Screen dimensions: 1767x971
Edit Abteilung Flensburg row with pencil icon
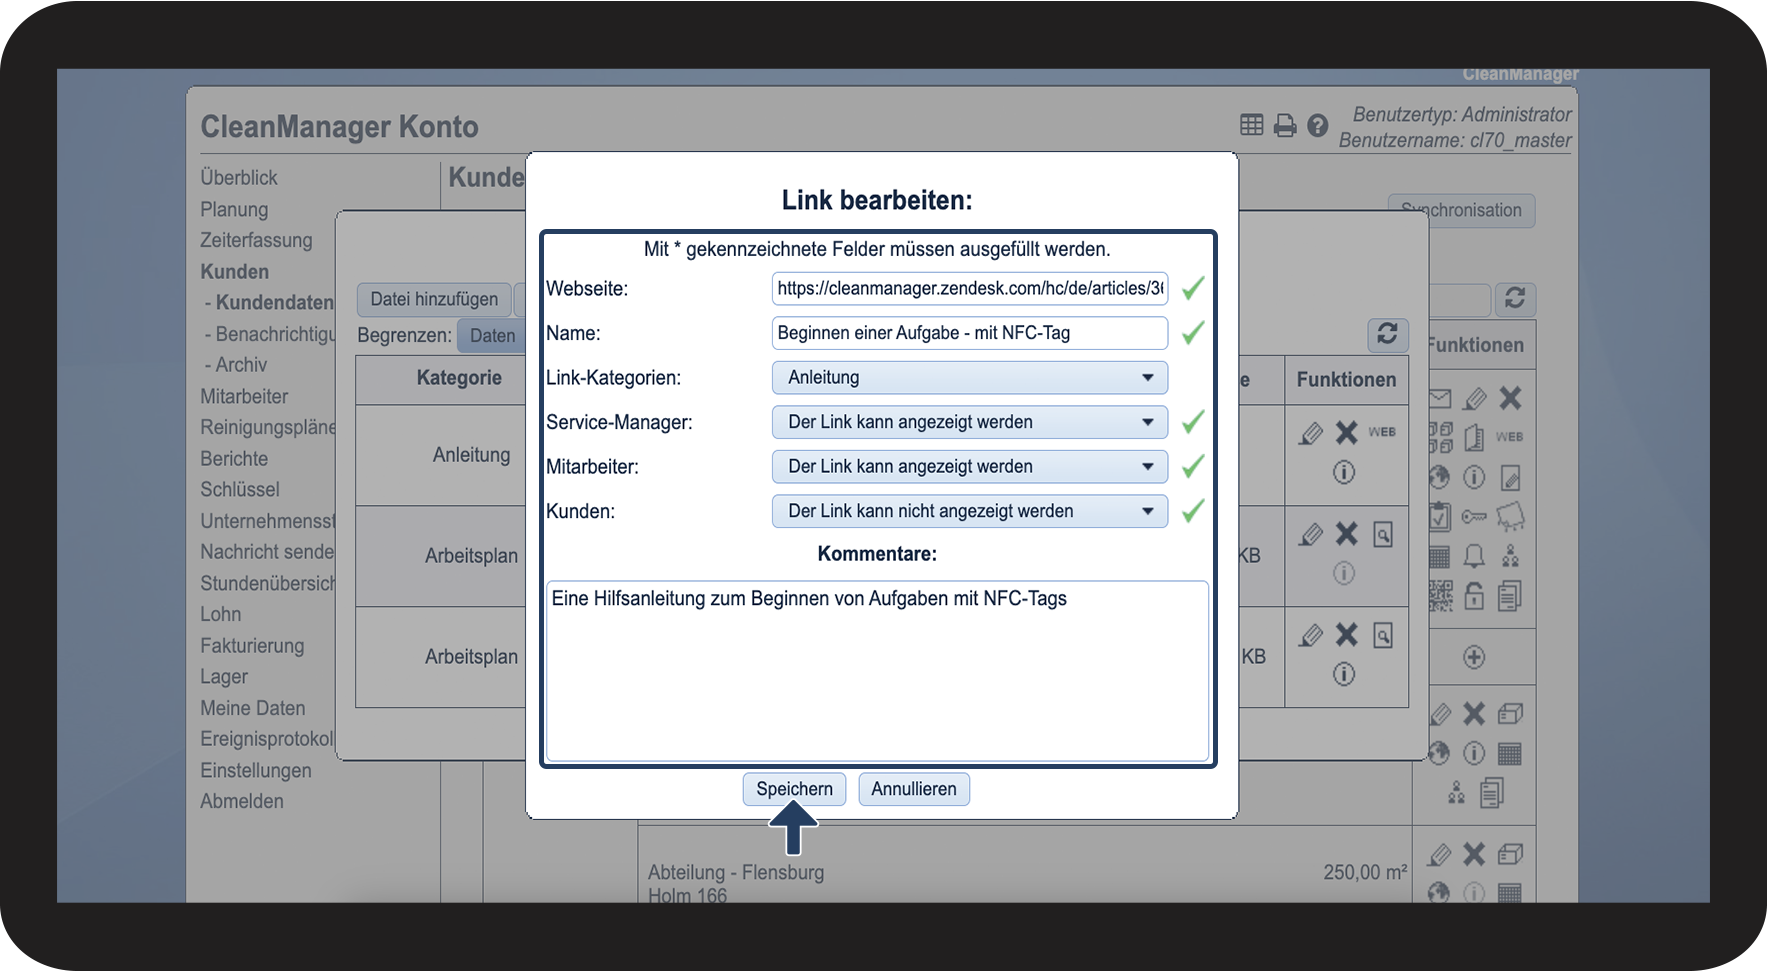[1439, 854]
